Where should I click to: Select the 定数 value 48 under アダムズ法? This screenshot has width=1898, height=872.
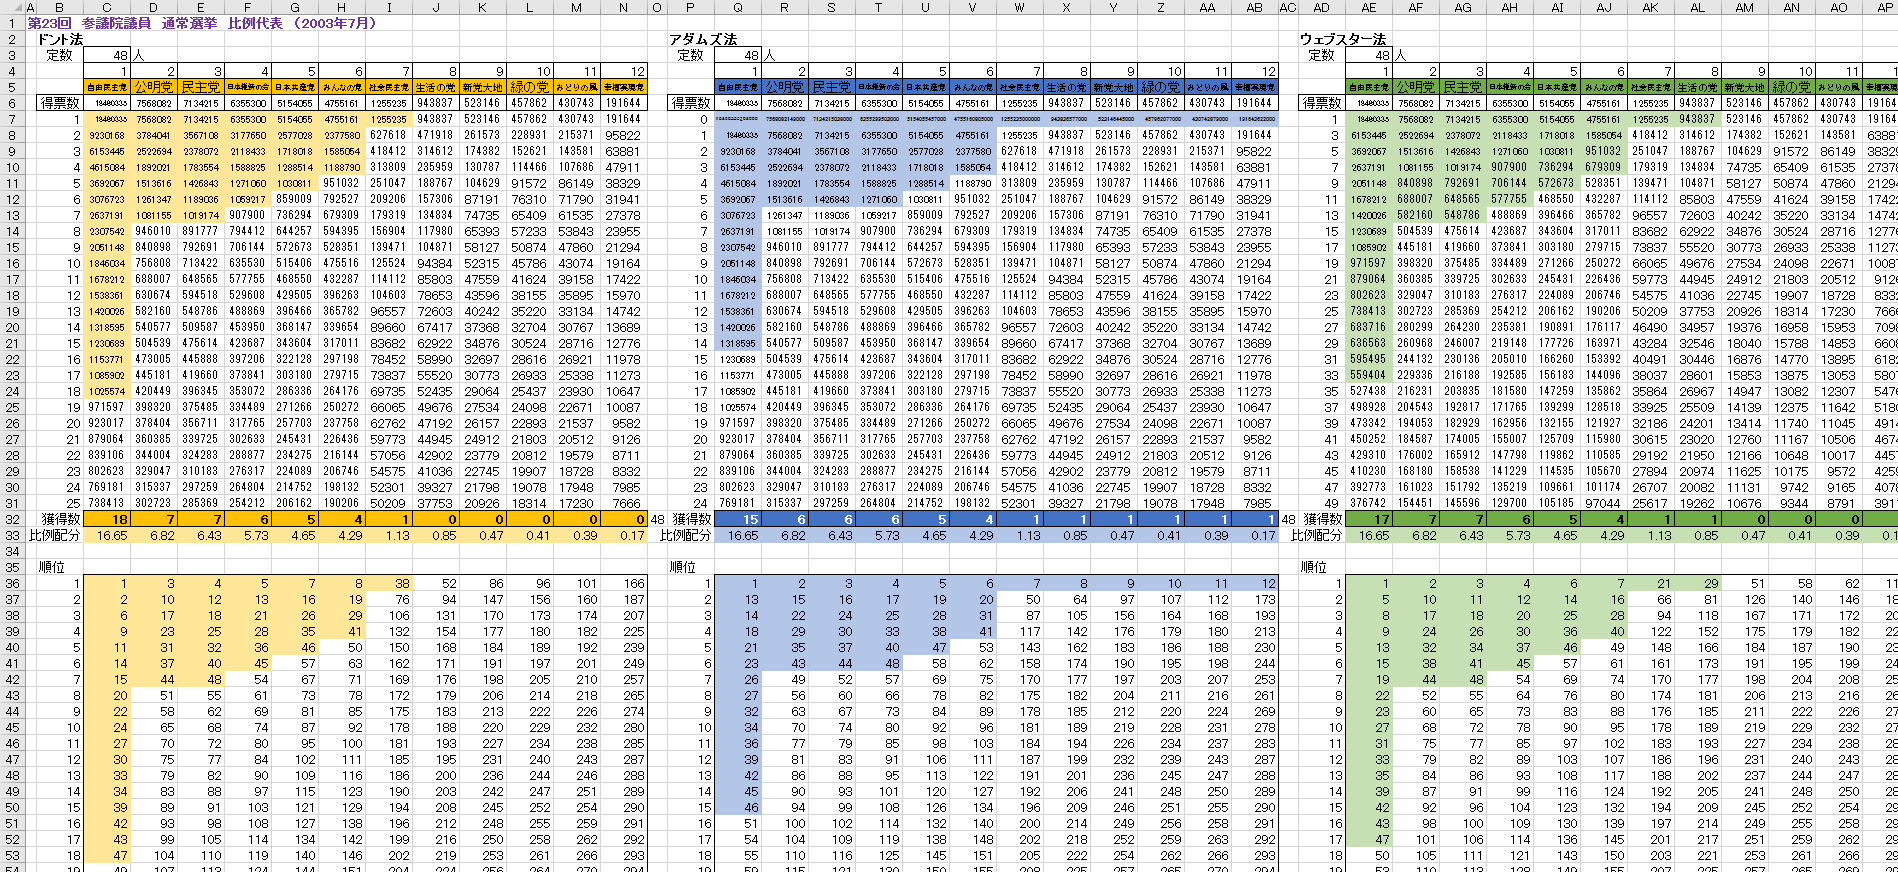(738, 55)
